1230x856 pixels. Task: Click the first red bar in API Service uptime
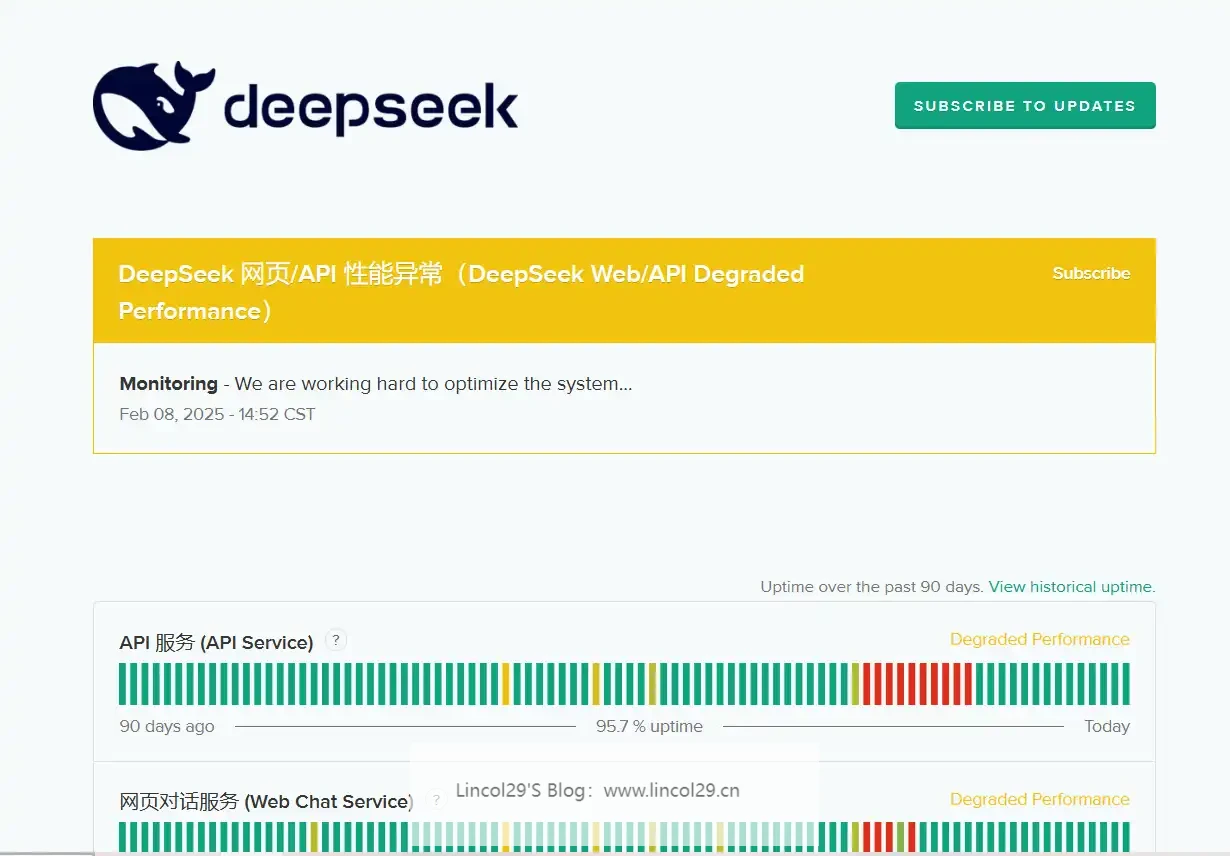(866, 684)
